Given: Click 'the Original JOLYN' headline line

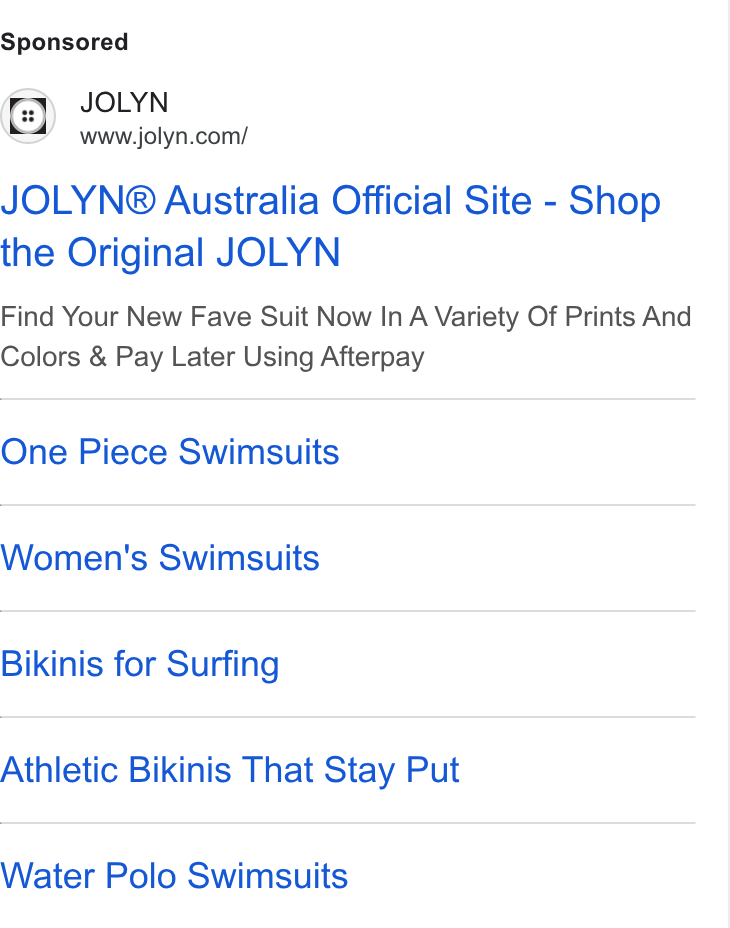Looking at the screenshot, I should (x=171, y=253).
